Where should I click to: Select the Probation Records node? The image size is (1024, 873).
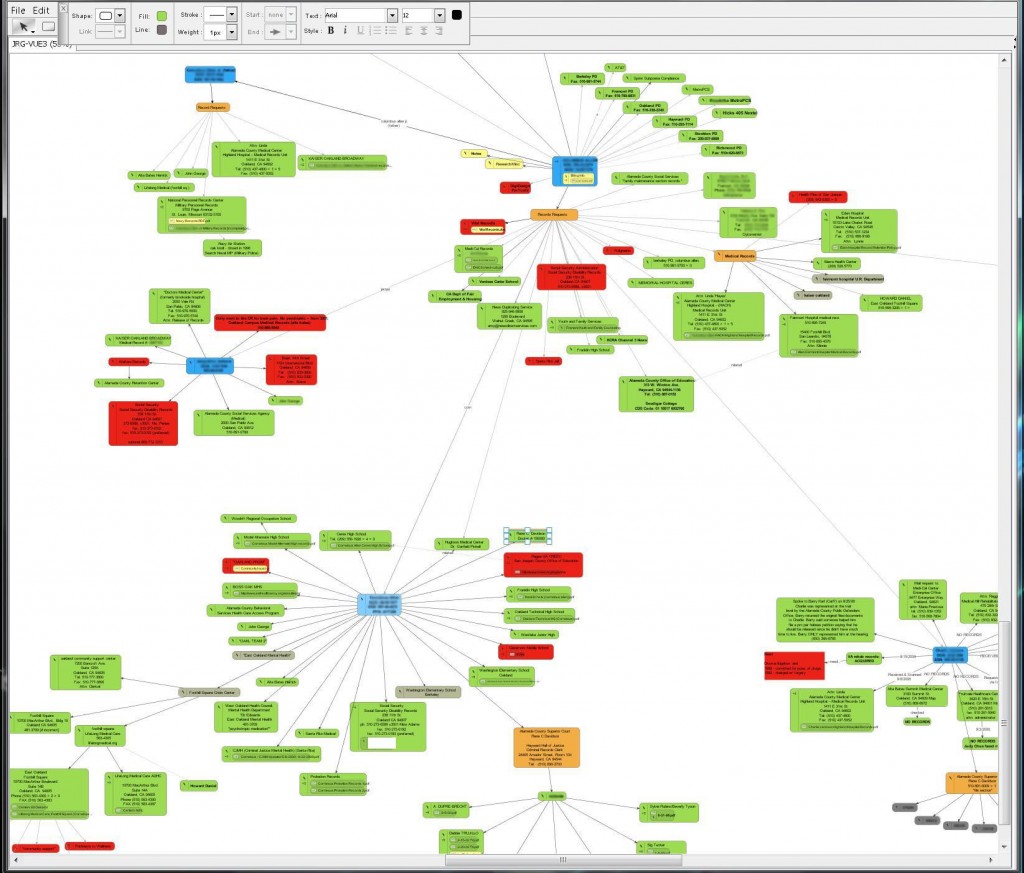click(x=334, y=784)
